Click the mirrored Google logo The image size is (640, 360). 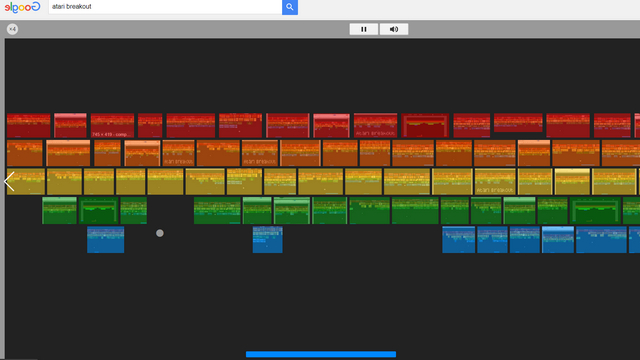pos(22,7)
